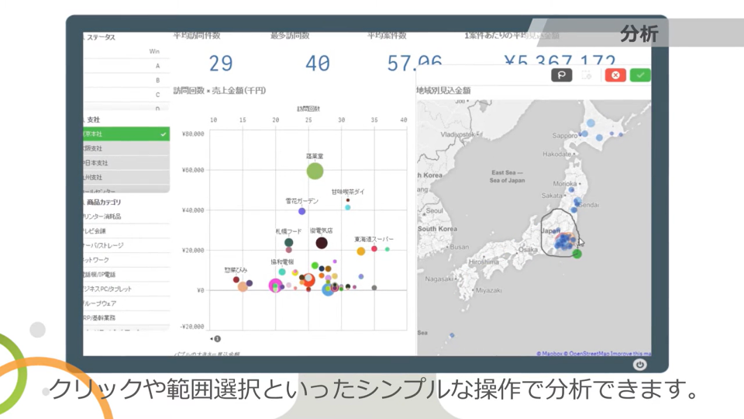
Task: Click Miyazaki label on map
Action: pos(489,290)
